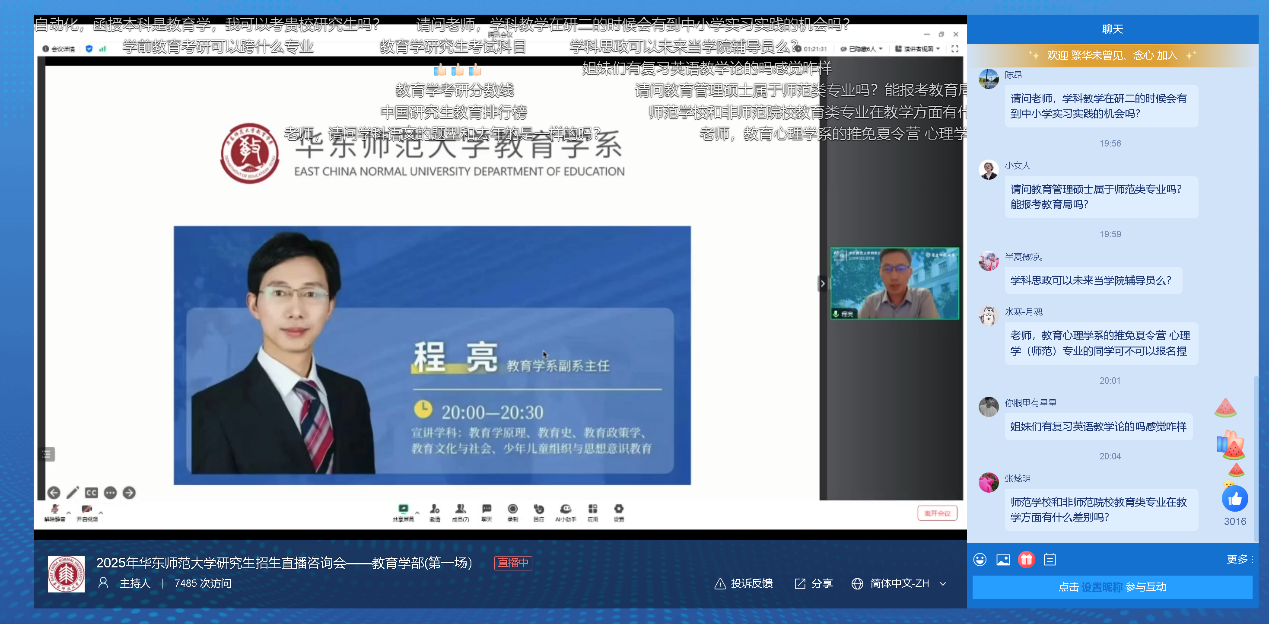This screenshot has width=1269, height=624.
Task: Click the note icon in chat toolbar
Action: click(x=1050, y=560)
